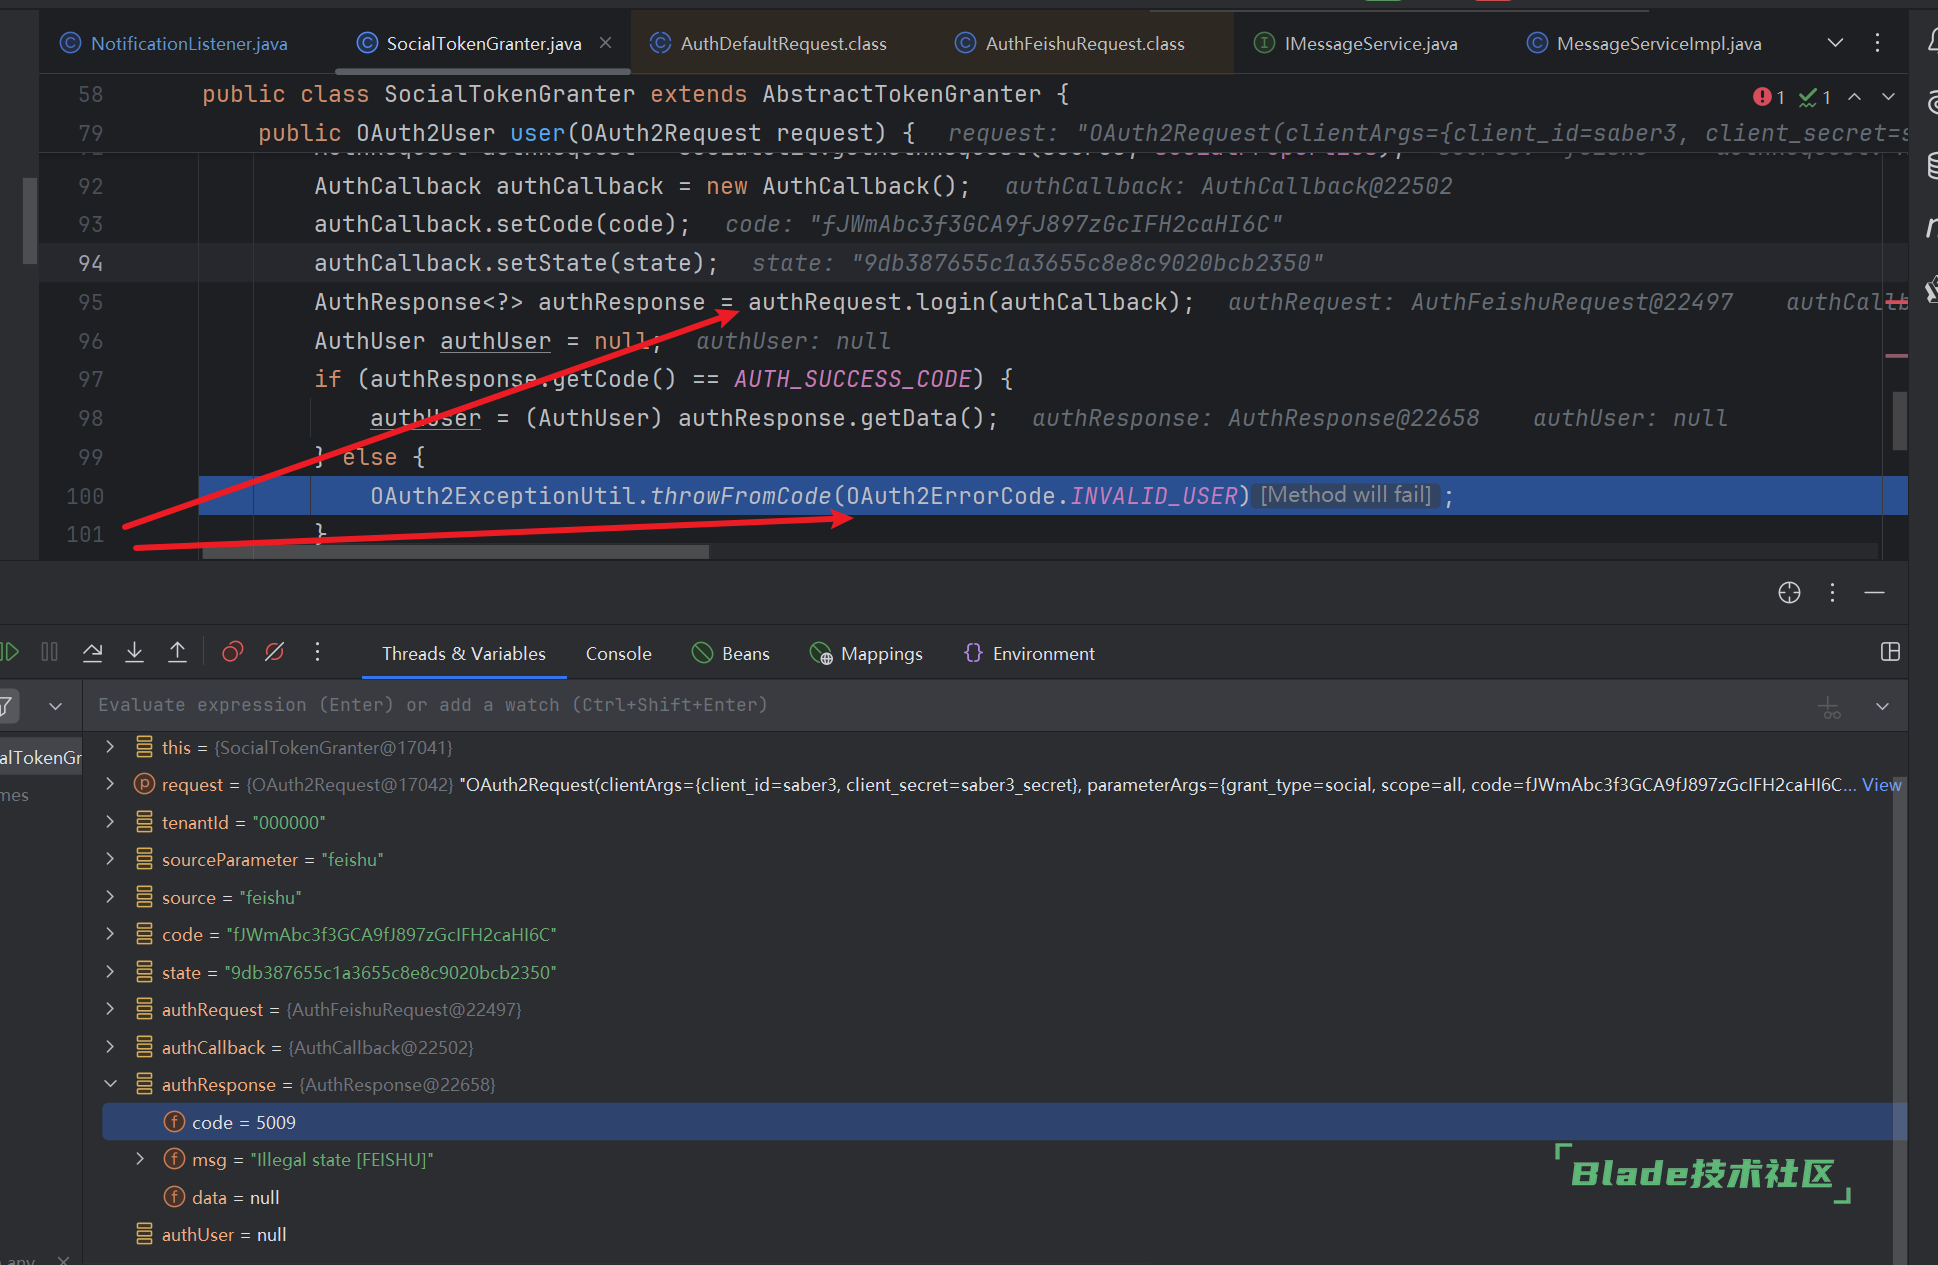Open the NotificationListener.java tab

click(x=175, y=43)
